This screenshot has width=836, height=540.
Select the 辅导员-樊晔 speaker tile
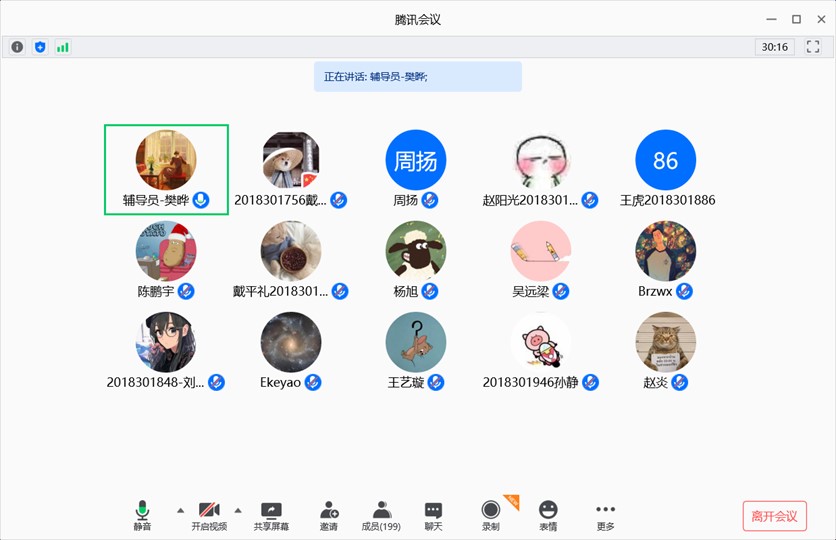coord(166,169)
